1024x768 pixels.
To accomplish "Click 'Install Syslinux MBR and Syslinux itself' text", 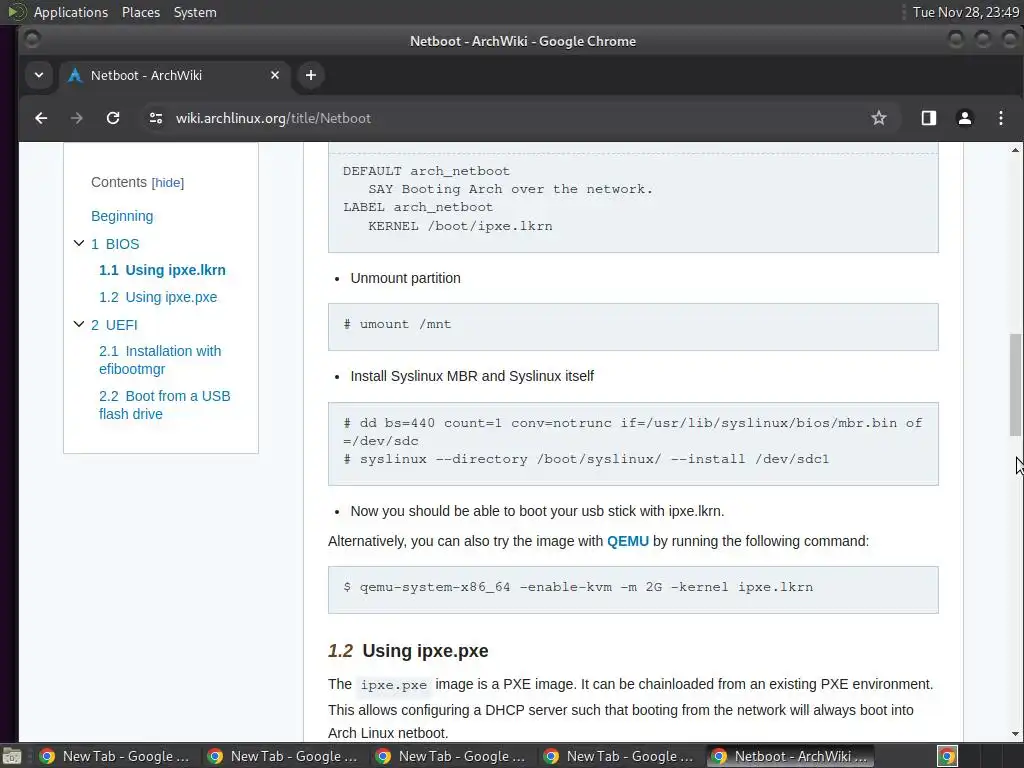I will pyautogui.click(x=472, y=376).
